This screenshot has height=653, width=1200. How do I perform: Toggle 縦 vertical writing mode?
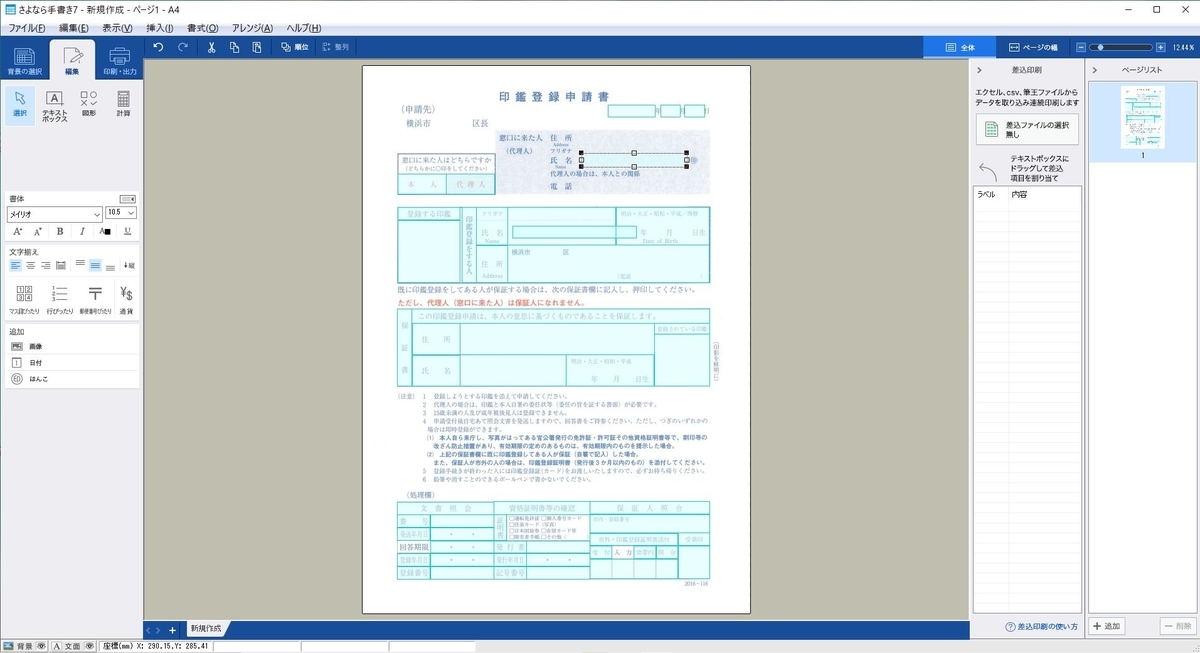(128, 265)
